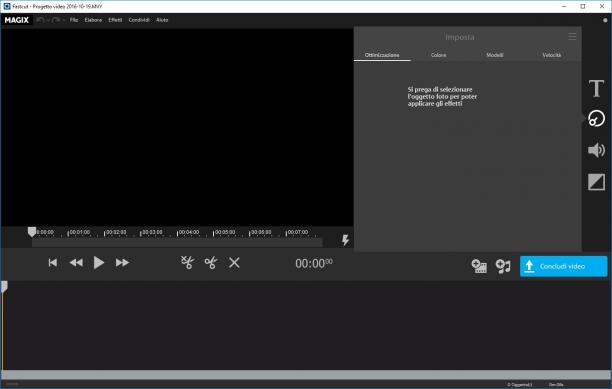Open the Imposta panel hamburger menu
The height and width of the screenshot is (389, 612).
point(572,37)
